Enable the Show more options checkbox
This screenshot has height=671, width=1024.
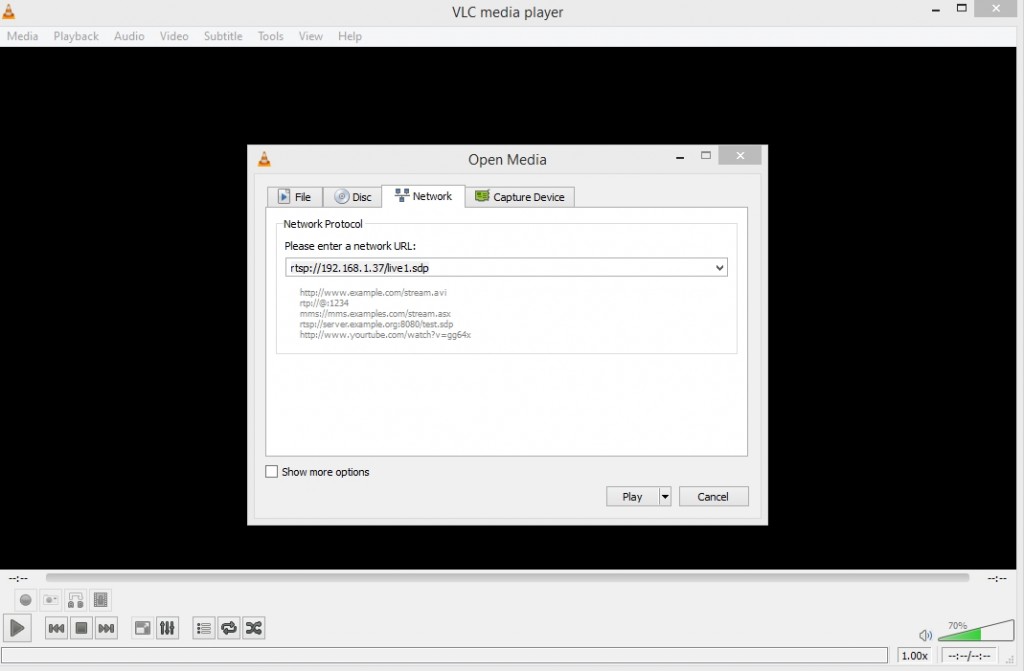[270, 471]
